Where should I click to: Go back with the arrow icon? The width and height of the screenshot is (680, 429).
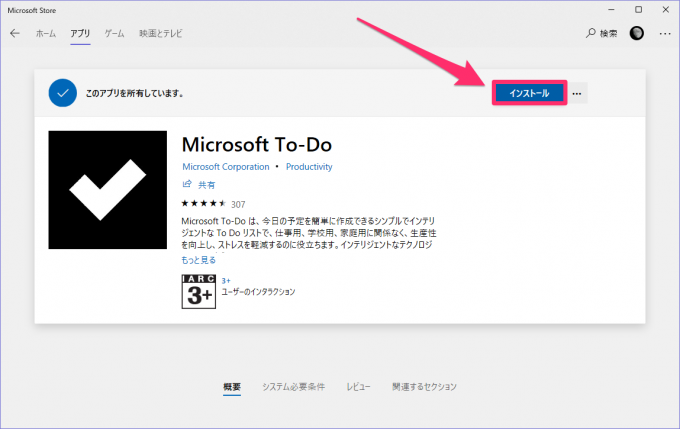coord(15,33)
